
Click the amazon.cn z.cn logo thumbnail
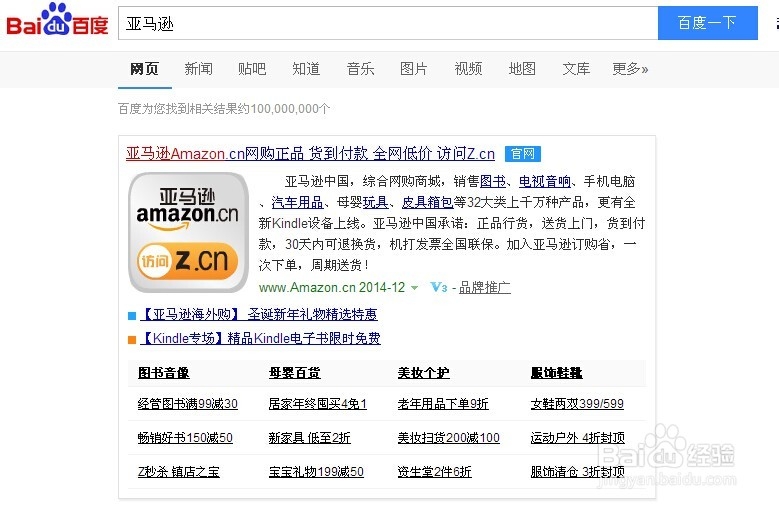point(188,232)
